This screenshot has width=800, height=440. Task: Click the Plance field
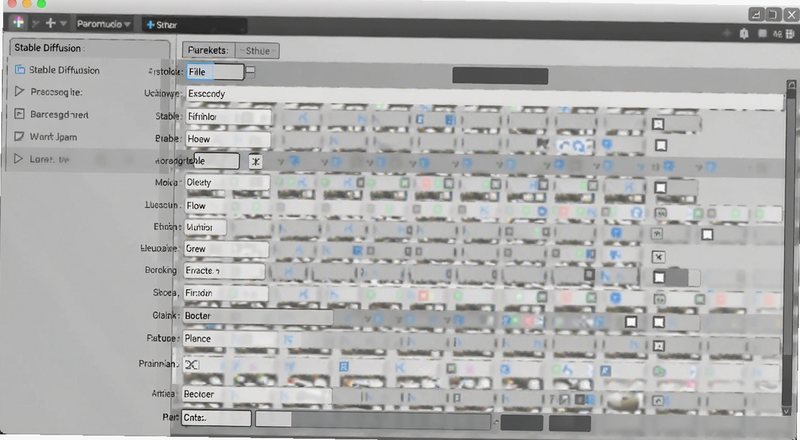[x=230, y=338]
